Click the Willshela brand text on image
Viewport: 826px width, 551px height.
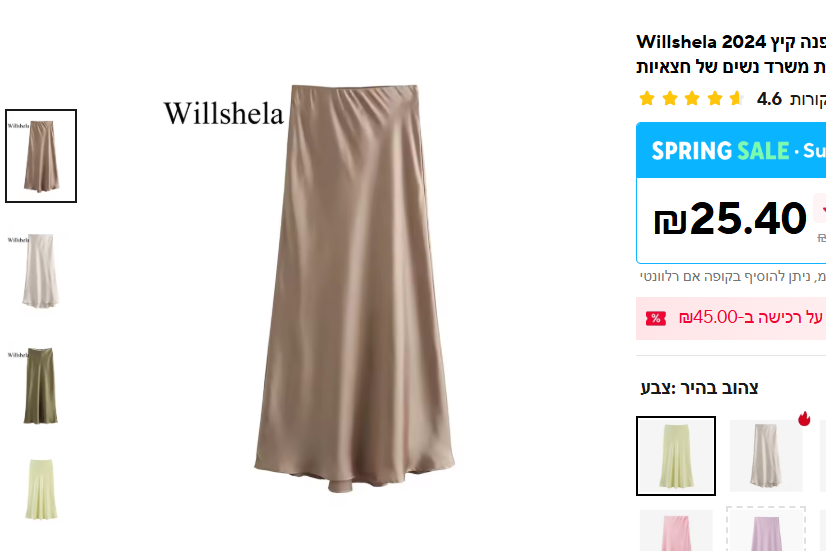[224, 113]
